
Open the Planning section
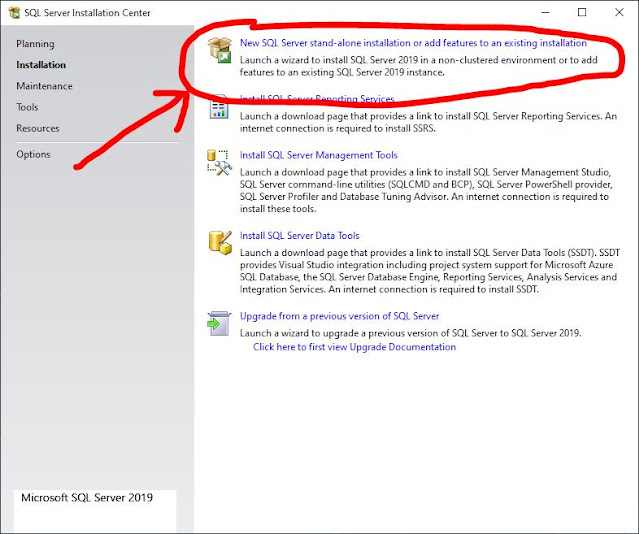click(x=35, y=44)
